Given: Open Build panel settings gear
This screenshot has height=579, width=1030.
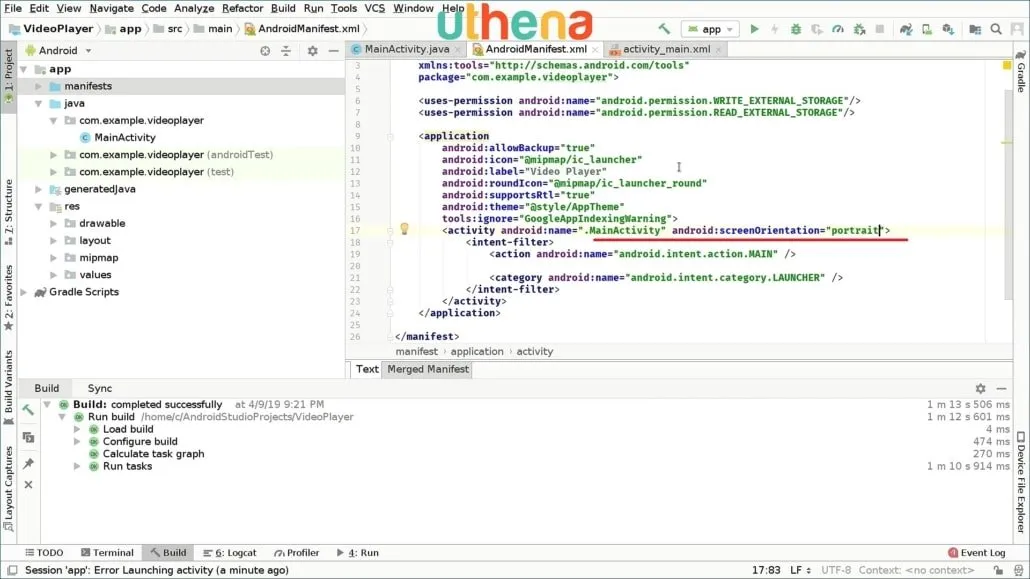Looking at the screenshot, I should pyautogui.click(x=980, y=388).
